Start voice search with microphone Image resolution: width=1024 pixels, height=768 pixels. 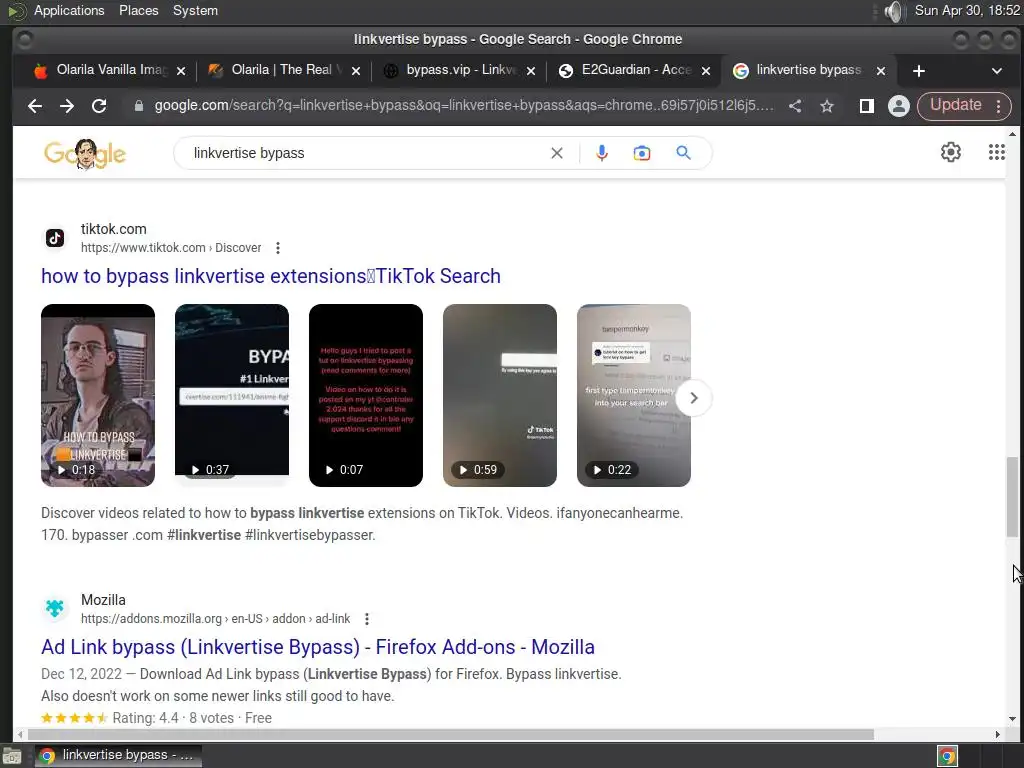(602, 153)
